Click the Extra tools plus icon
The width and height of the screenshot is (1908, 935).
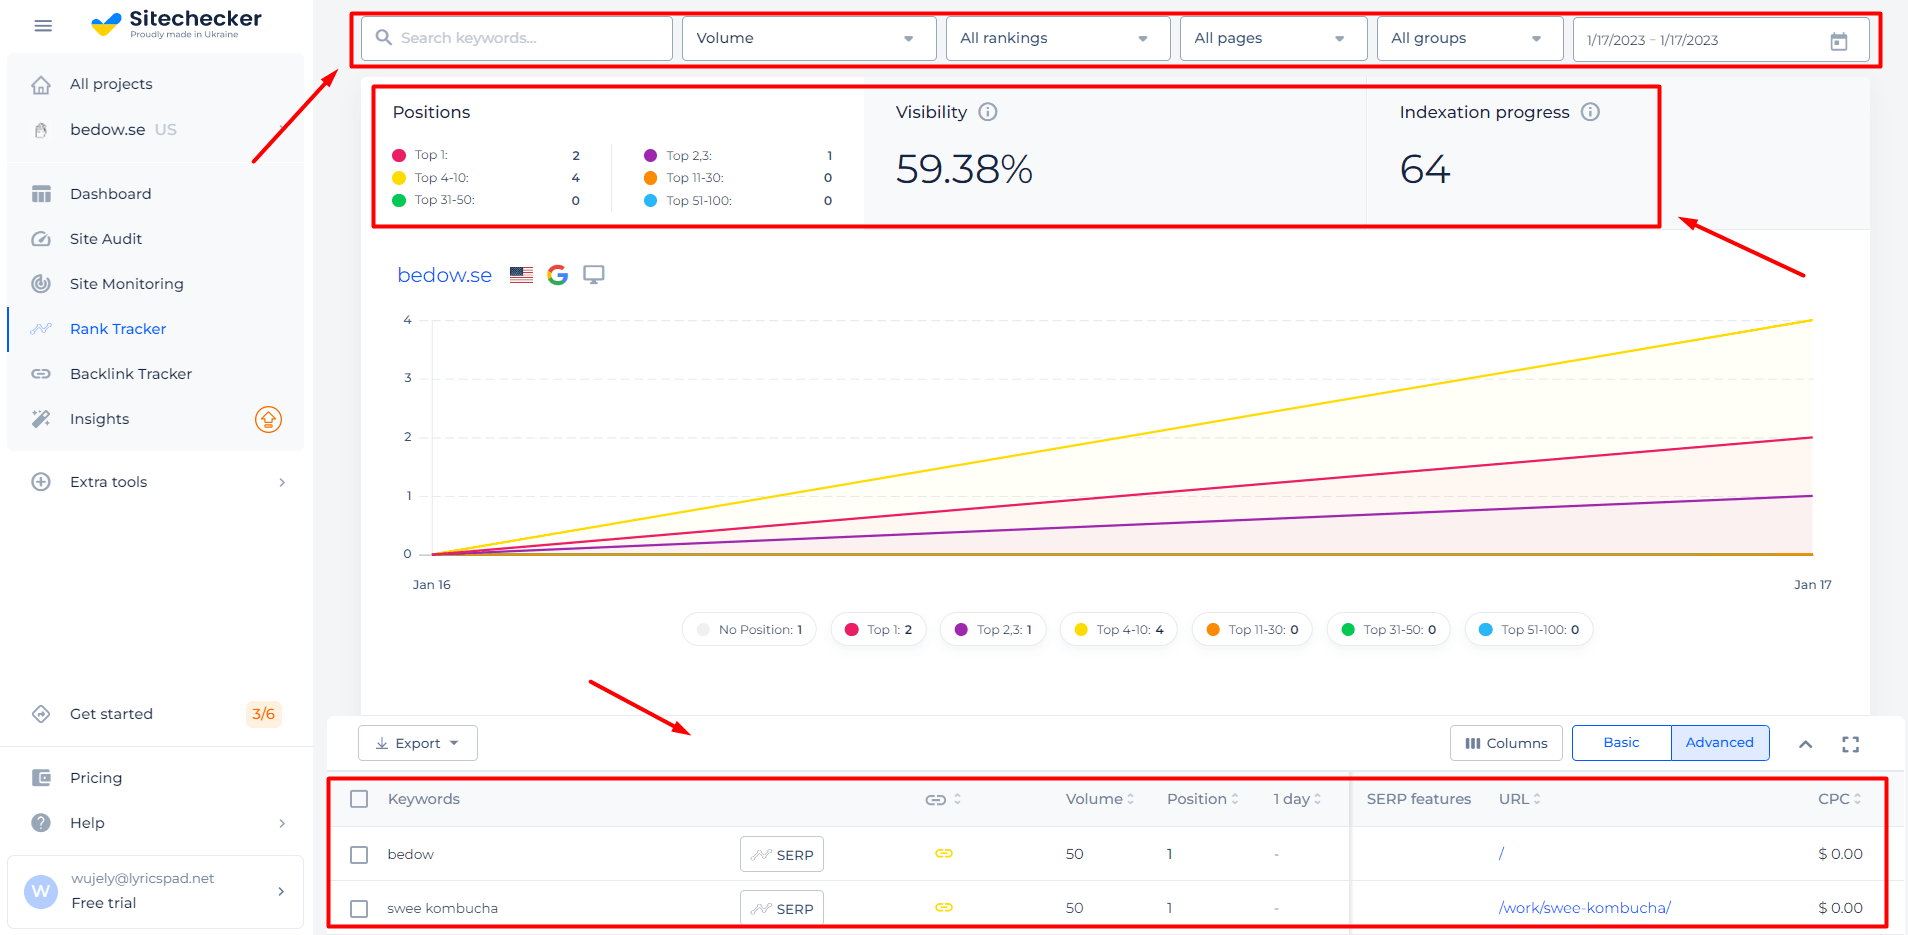41,482
